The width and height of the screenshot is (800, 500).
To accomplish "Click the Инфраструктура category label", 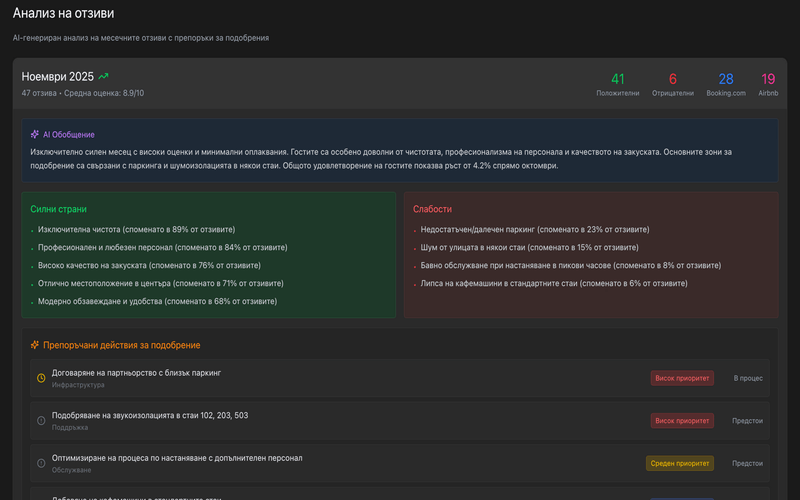I will tap(78, 385).
